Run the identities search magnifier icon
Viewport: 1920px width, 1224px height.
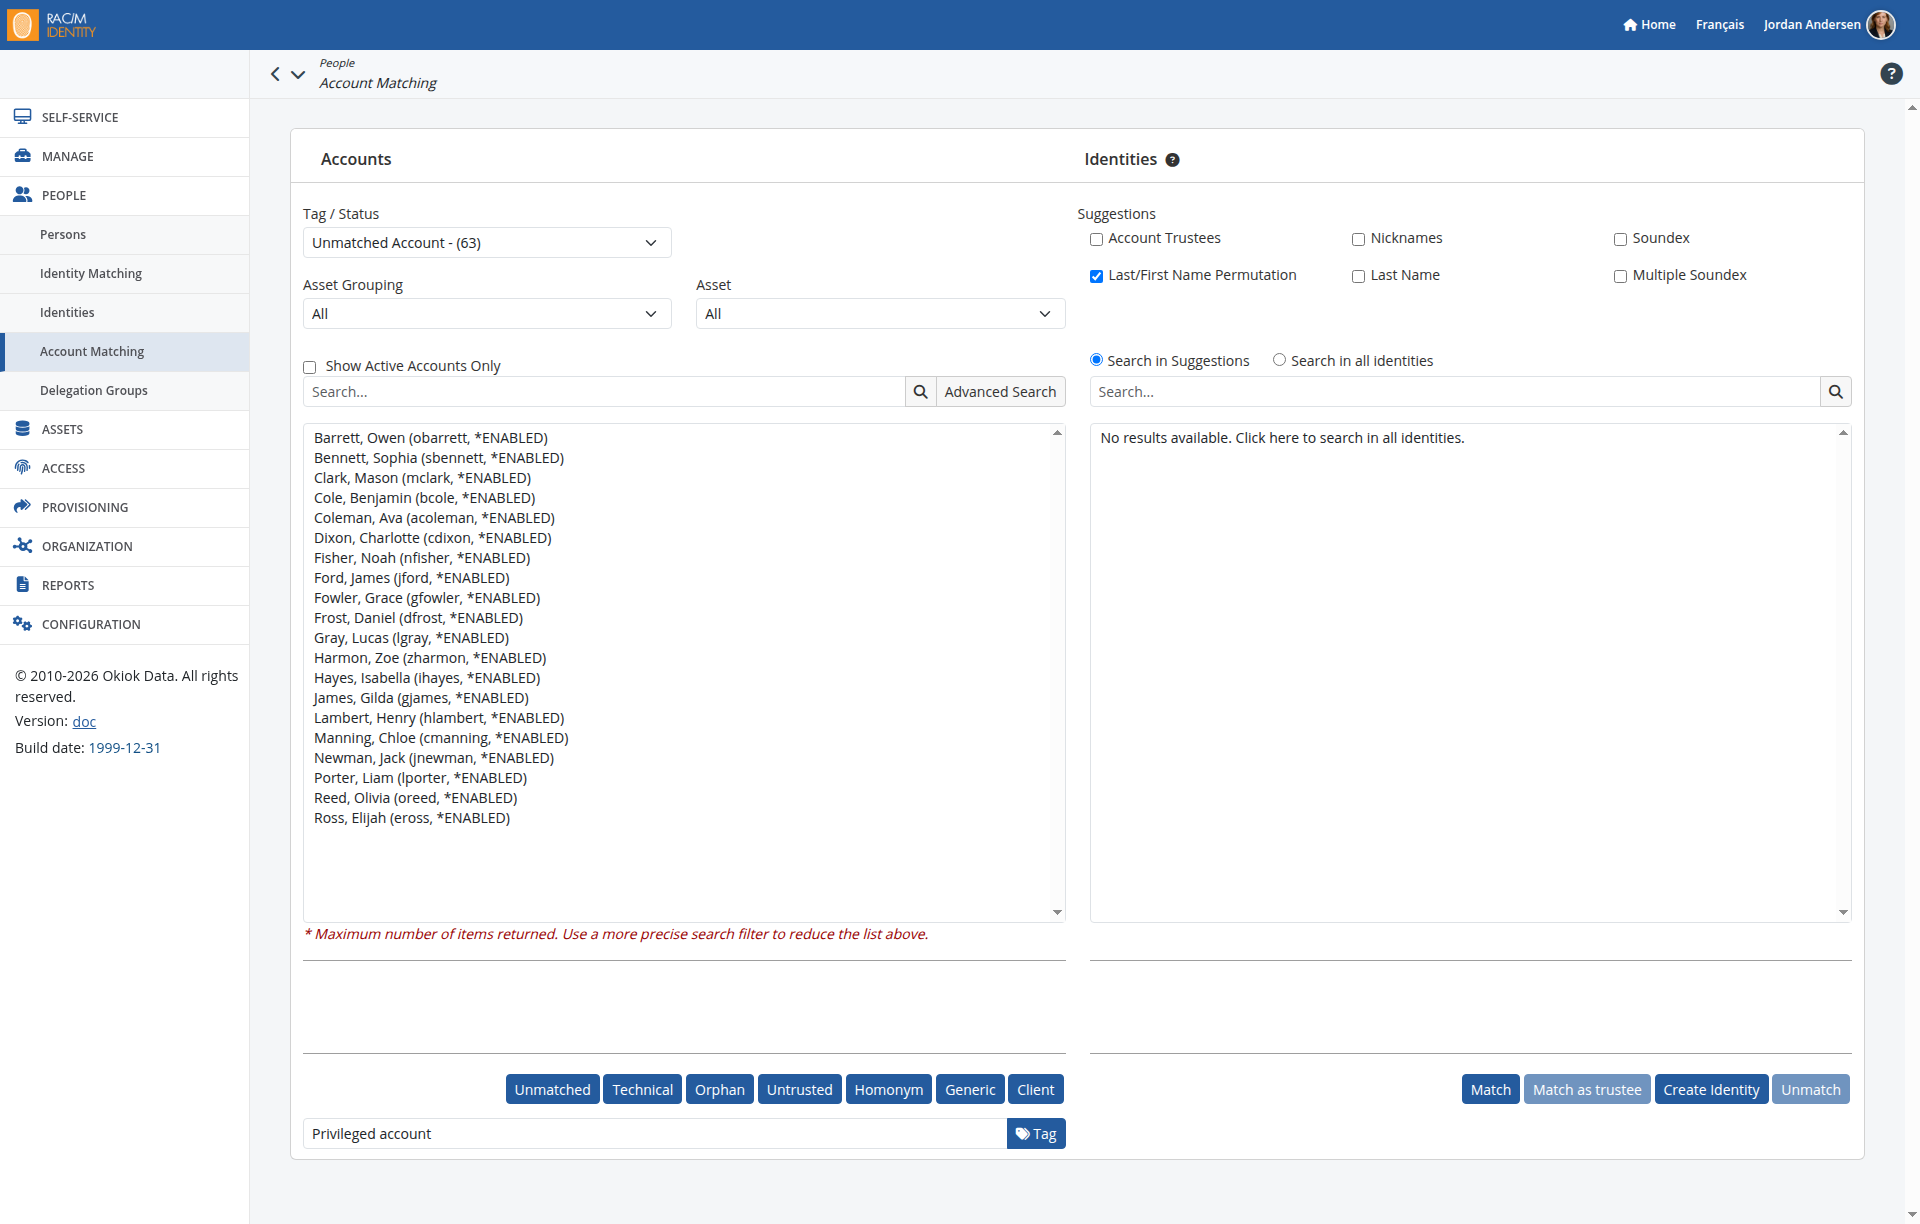tap(1836, 392)
